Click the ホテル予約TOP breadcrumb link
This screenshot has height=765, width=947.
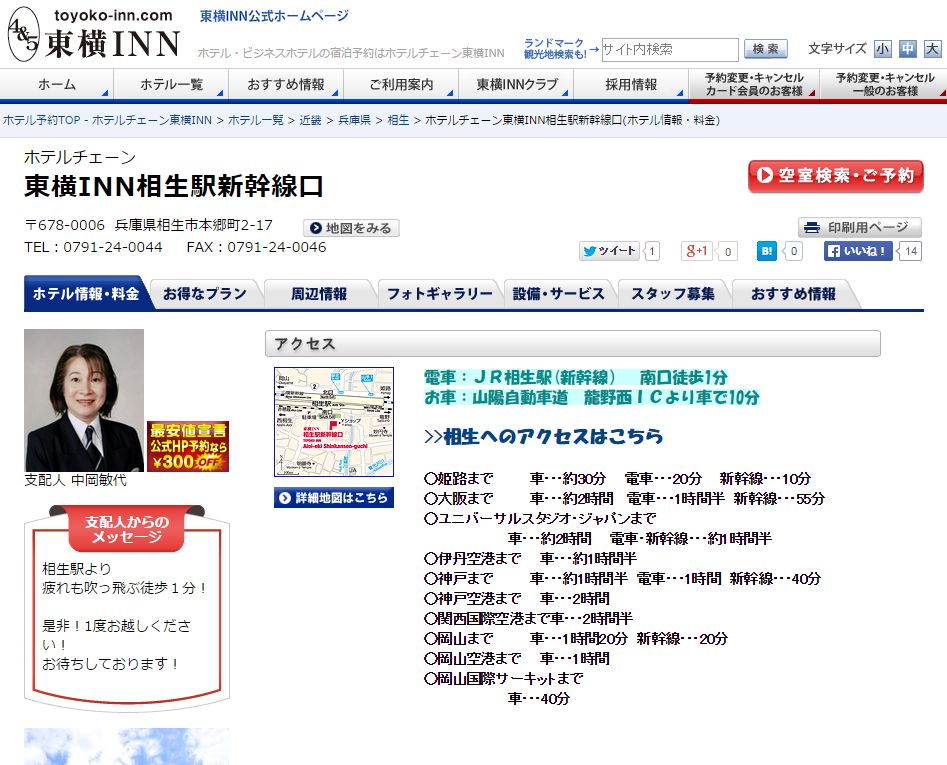108,120
